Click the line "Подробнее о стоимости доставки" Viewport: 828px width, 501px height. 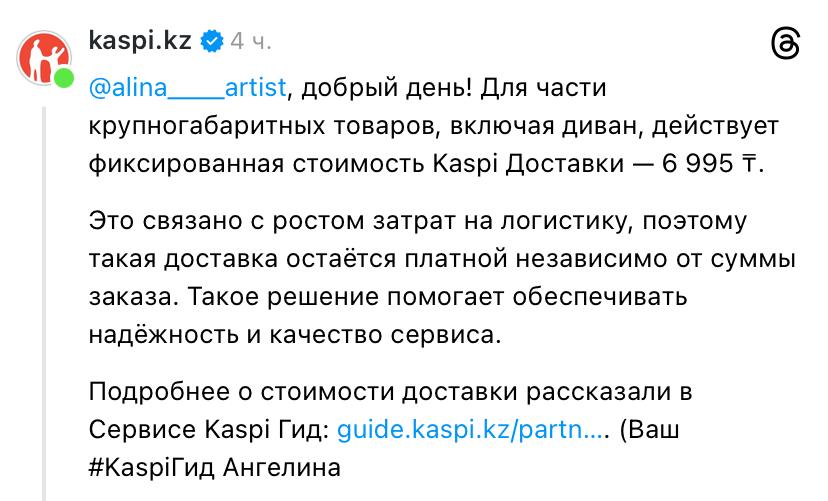point(390,391)
